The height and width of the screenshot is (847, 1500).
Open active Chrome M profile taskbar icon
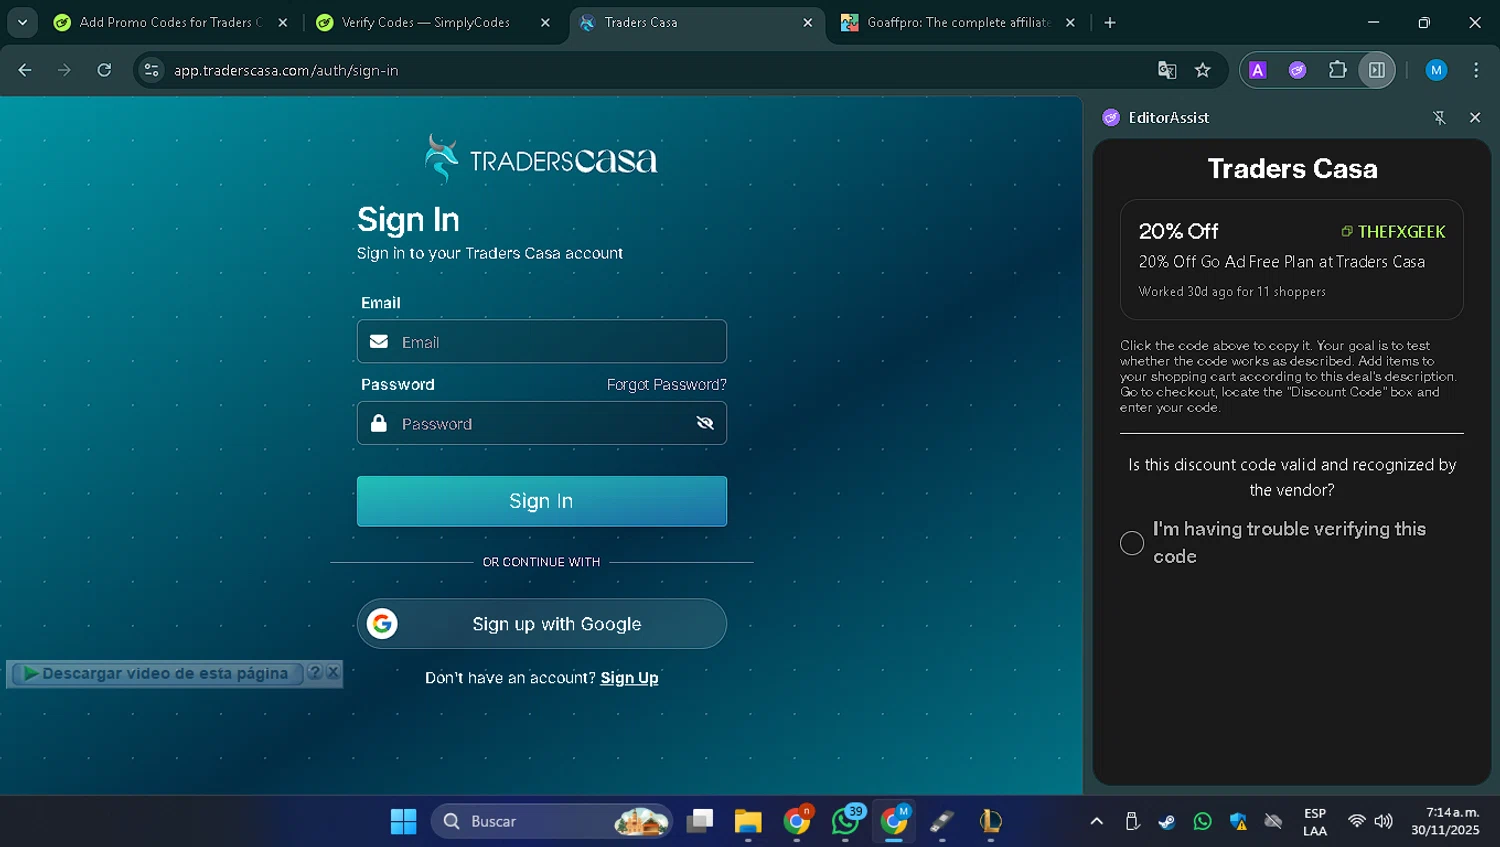tap(894, 821)
